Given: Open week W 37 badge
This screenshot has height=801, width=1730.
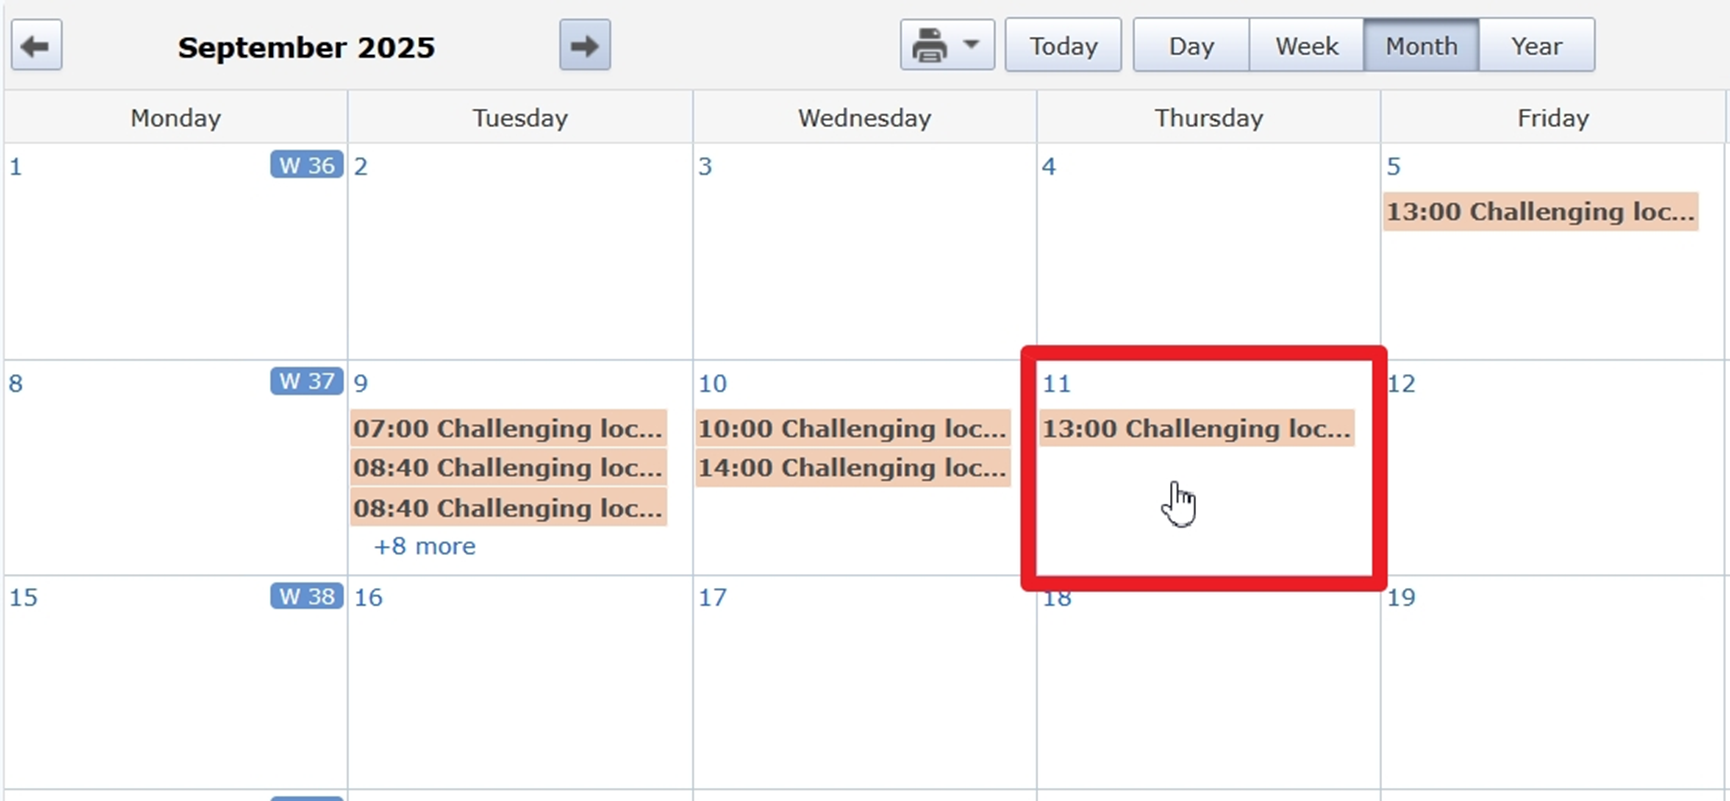Looking at the screenshot, I should 306,381.
